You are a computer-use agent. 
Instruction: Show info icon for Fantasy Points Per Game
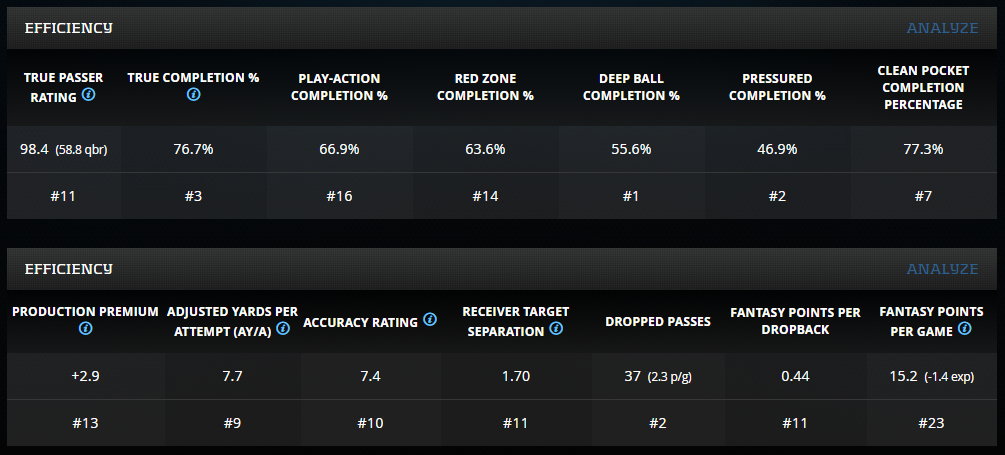[965, 328]
